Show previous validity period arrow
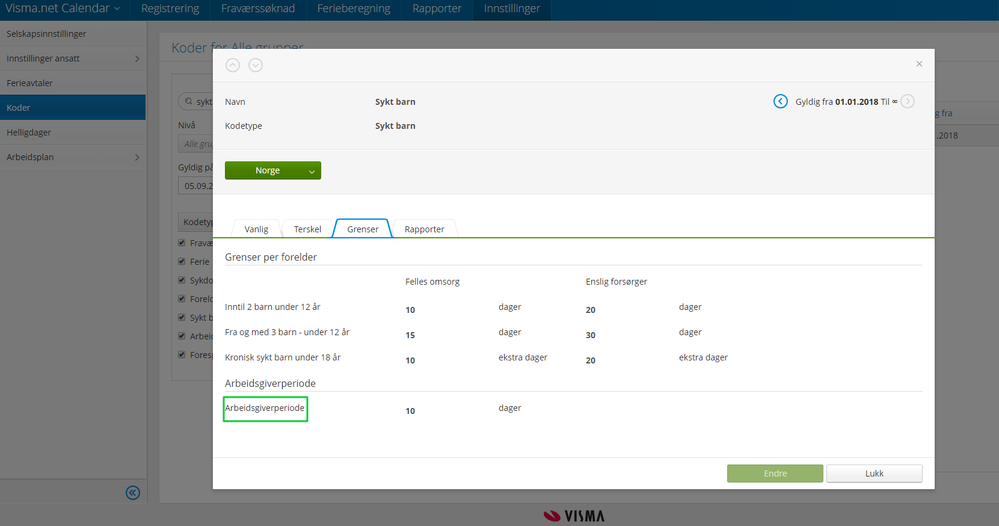This screenshot has height=526, width=999. pyautogui.click(x=780, y=101)
